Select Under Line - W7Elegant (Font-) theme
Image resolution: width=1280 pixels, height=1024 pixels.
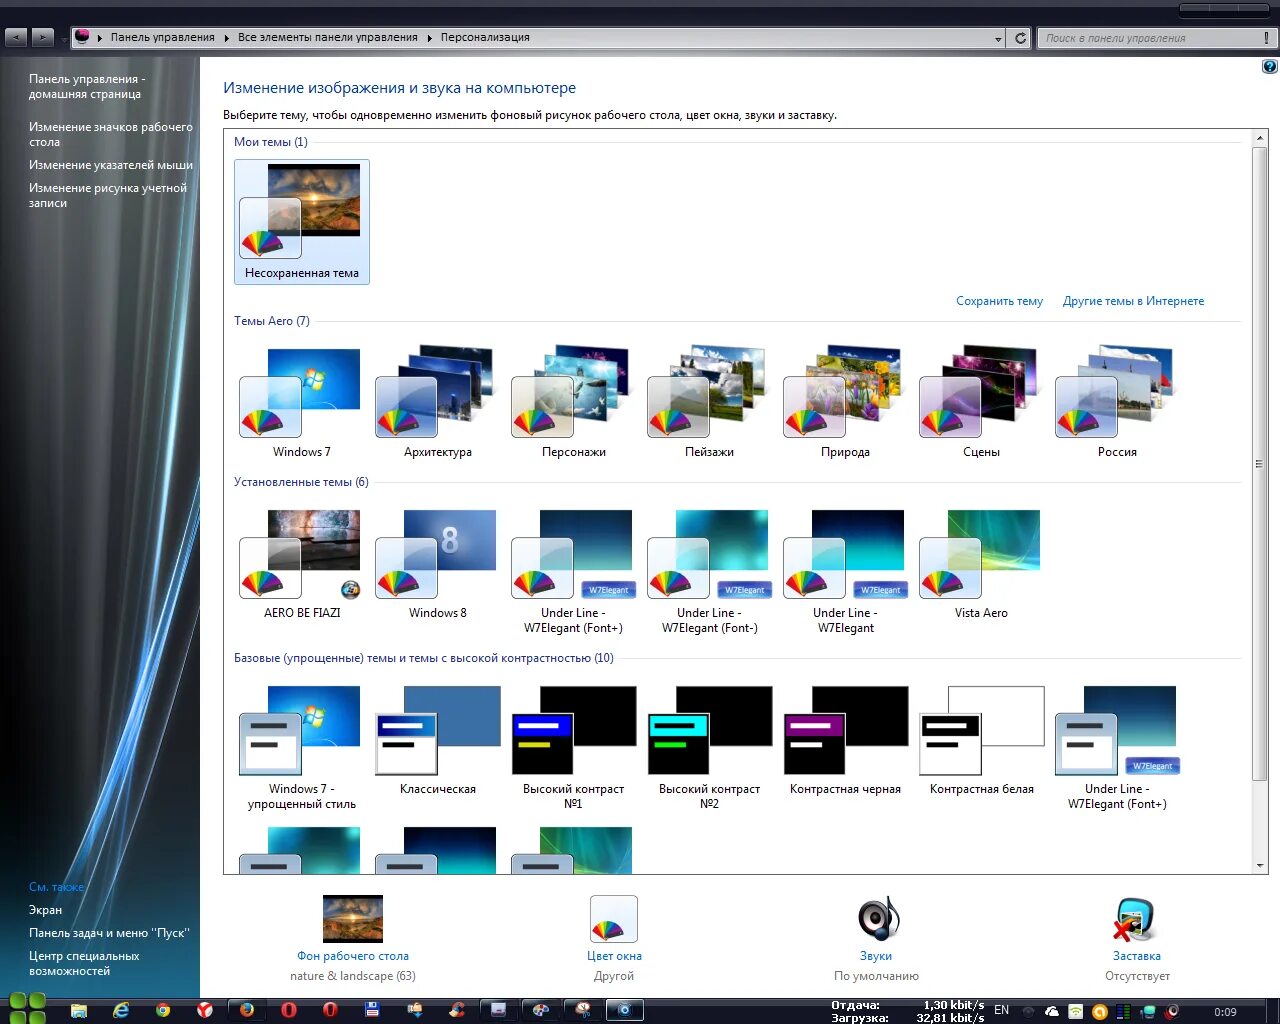(x=710, y=572)
